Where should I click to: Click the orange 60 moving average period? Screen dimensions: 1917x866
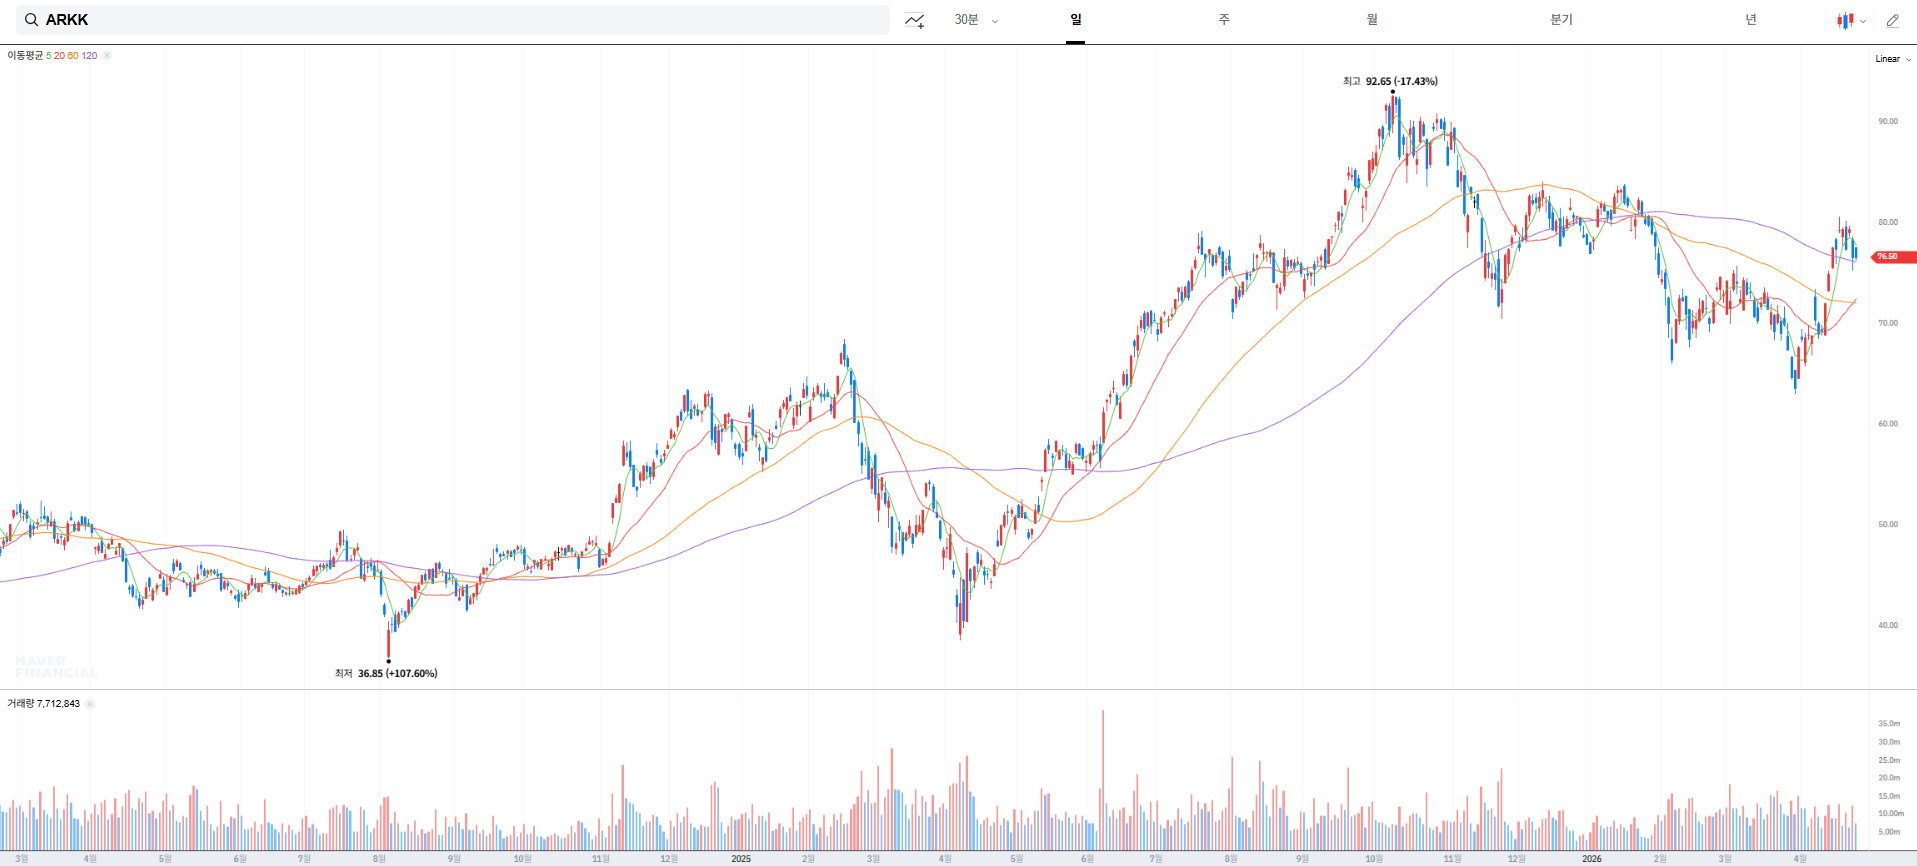click(x=73, y=56)
